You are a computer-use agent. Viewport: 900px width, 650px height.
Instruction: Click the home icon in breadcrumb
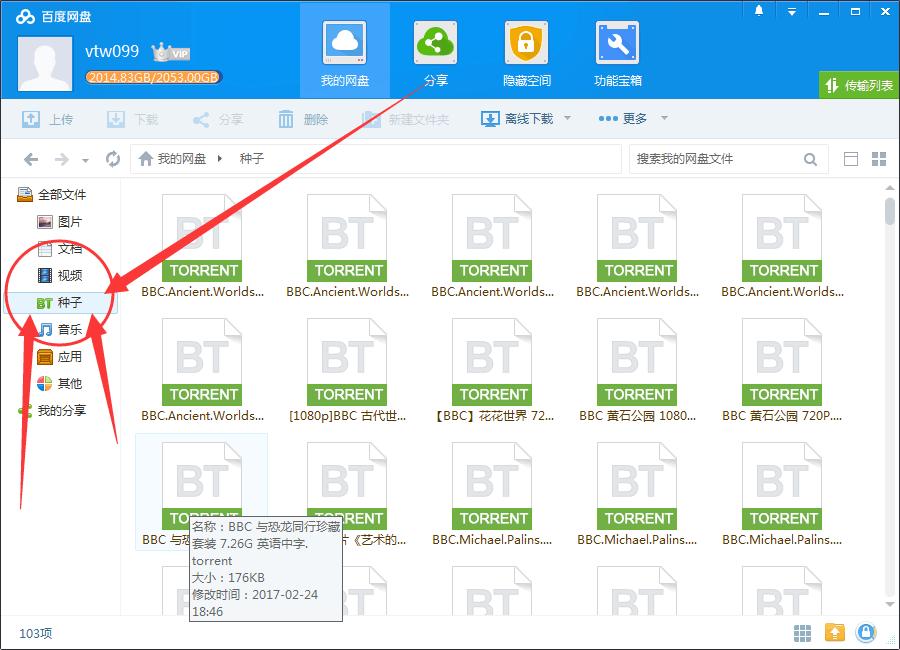[x=146, y=158]
